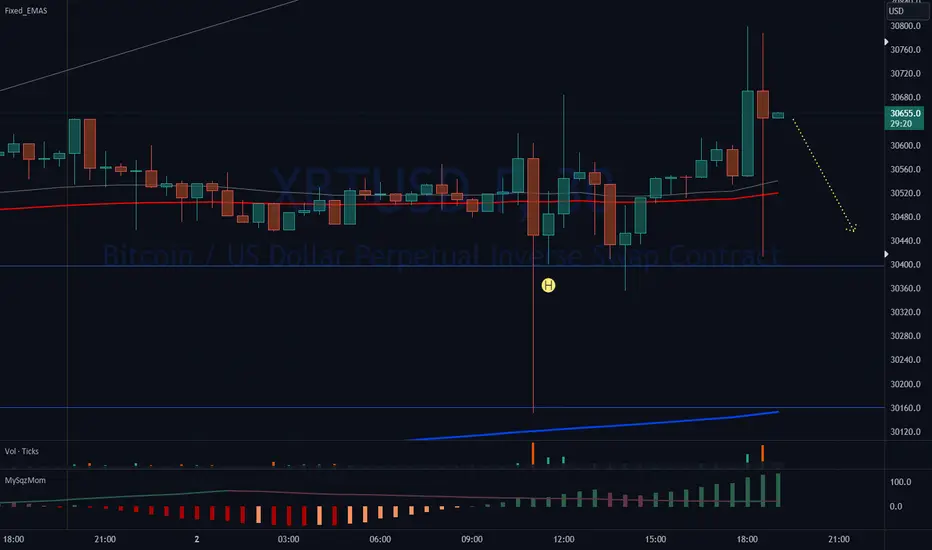
Task: Click the tallest orange volume bar below H marker
Action: tap(533, 454)
